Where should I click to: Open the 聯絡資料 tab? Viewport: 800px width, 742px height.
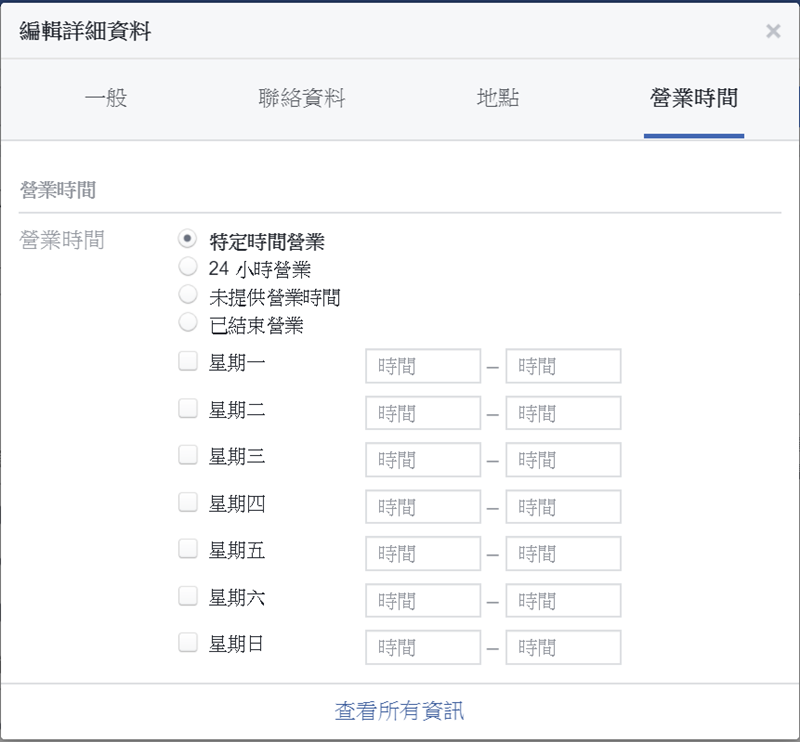pos(301,98)
